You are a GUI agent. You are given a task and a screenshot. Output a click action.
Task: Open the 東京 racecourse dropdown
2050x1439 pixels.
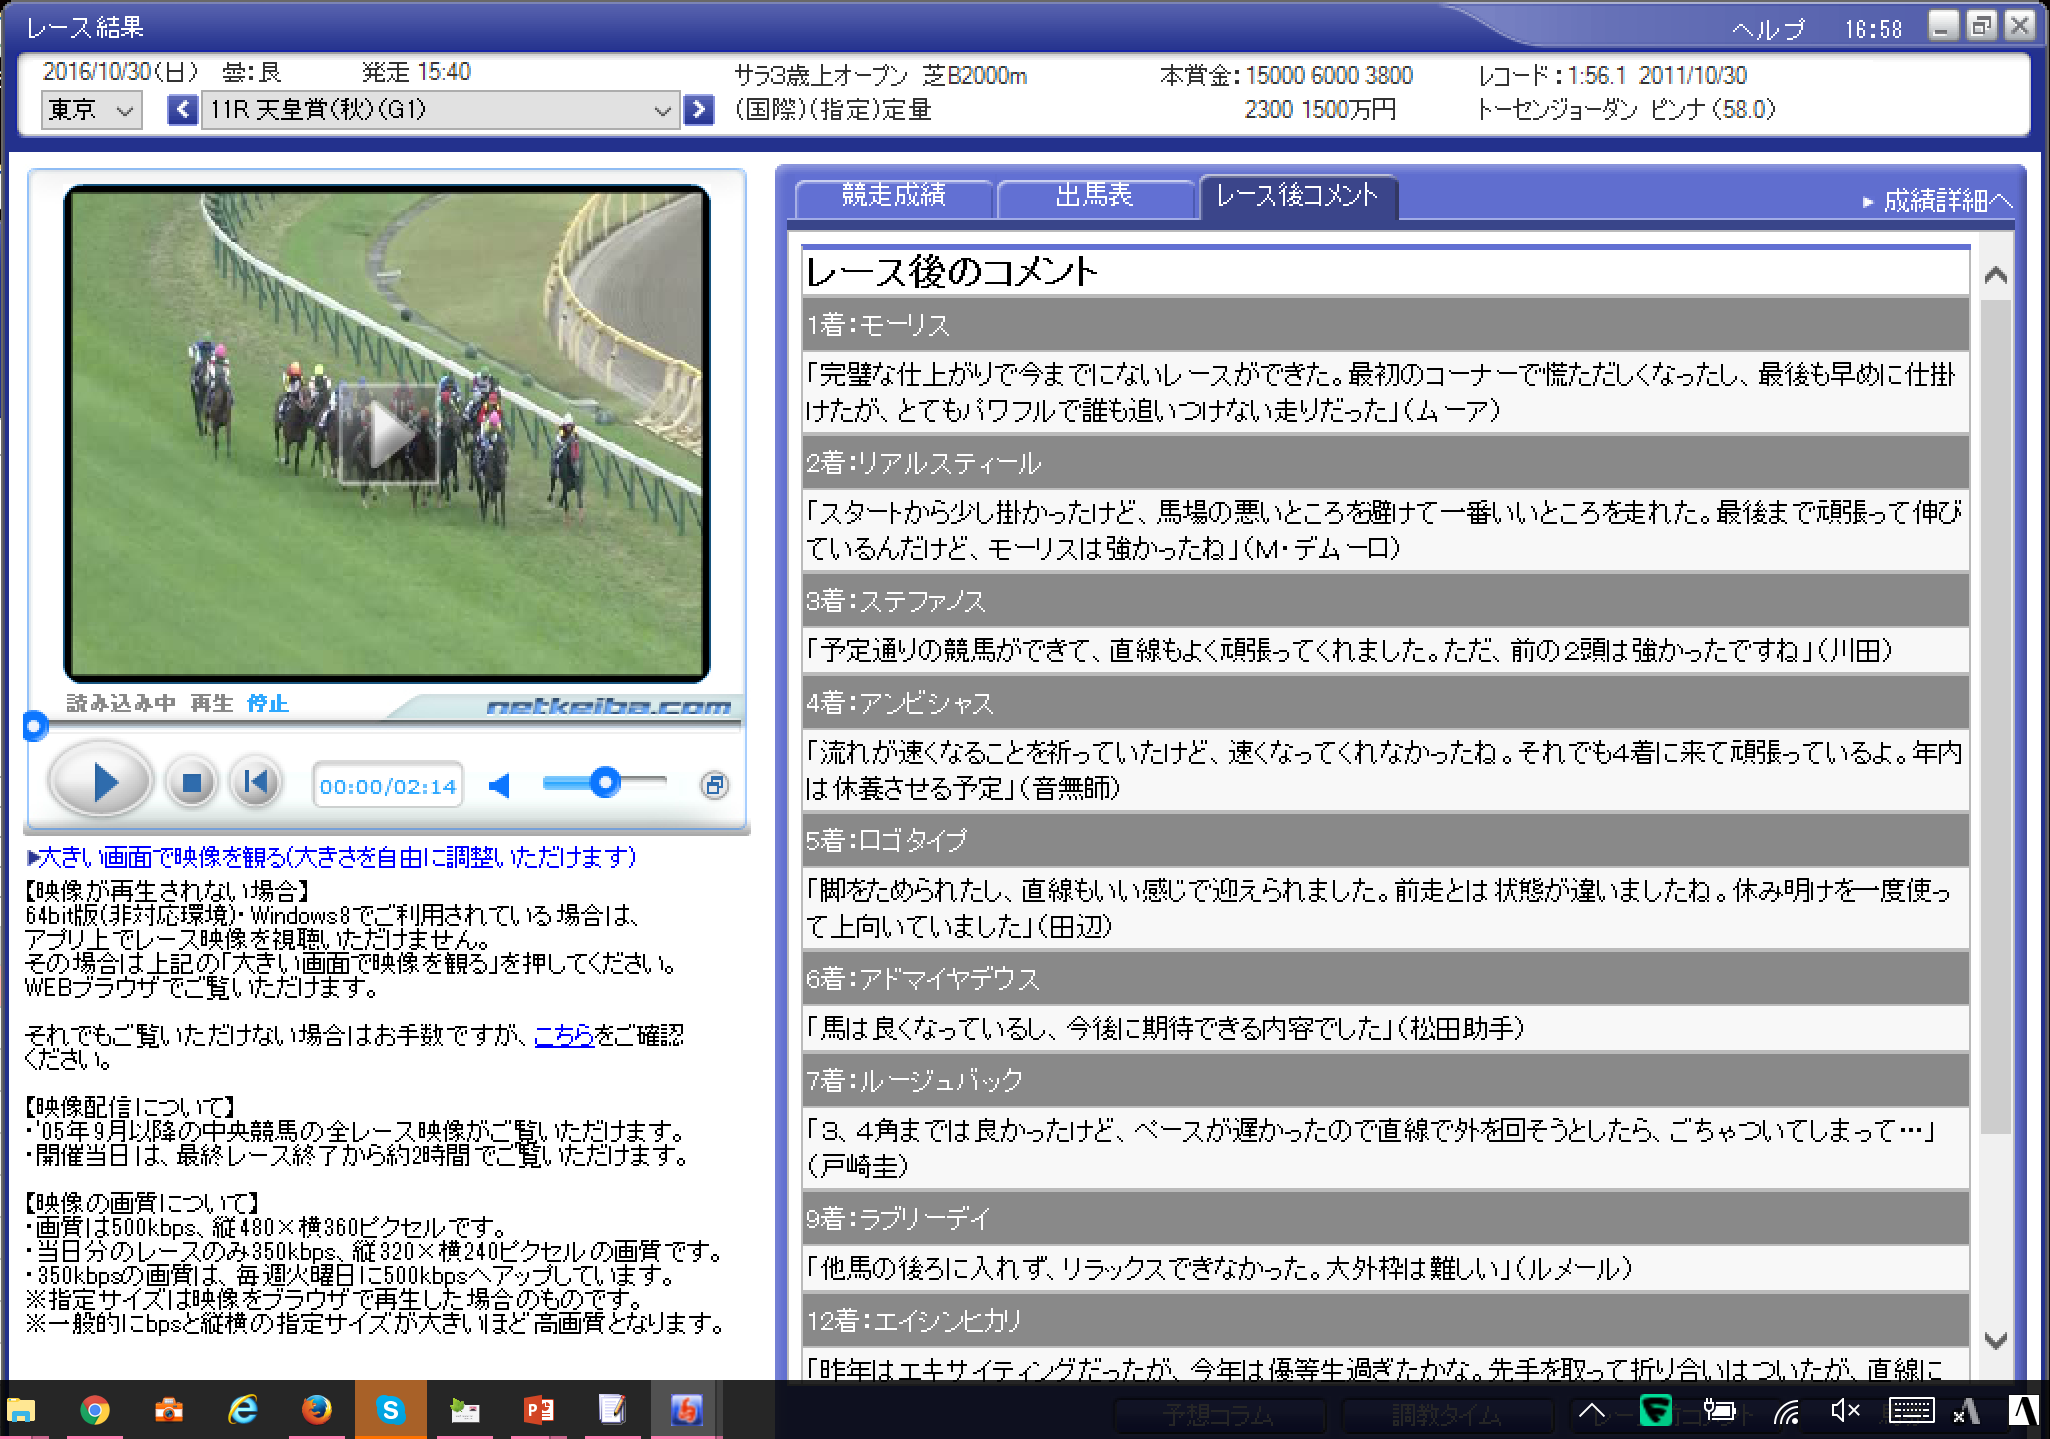91,110
